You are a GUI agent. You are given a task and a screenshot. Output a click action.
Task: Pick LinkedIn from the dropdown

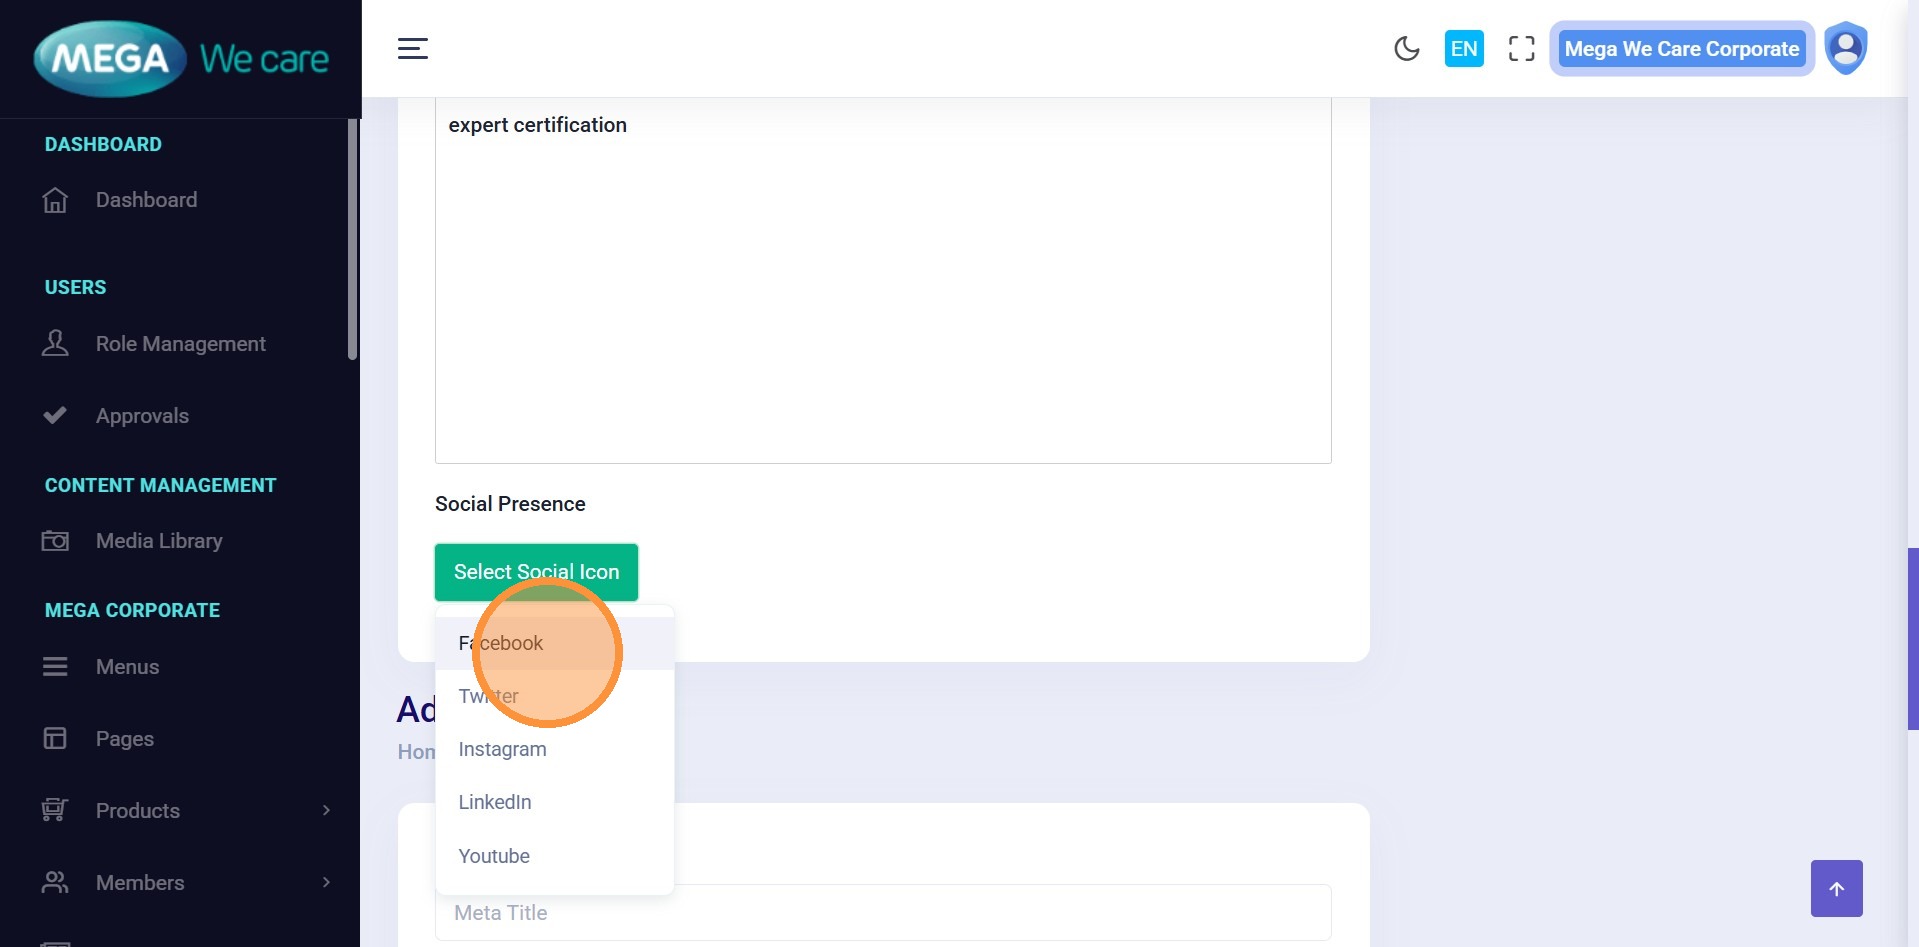[x=495, y=802]
